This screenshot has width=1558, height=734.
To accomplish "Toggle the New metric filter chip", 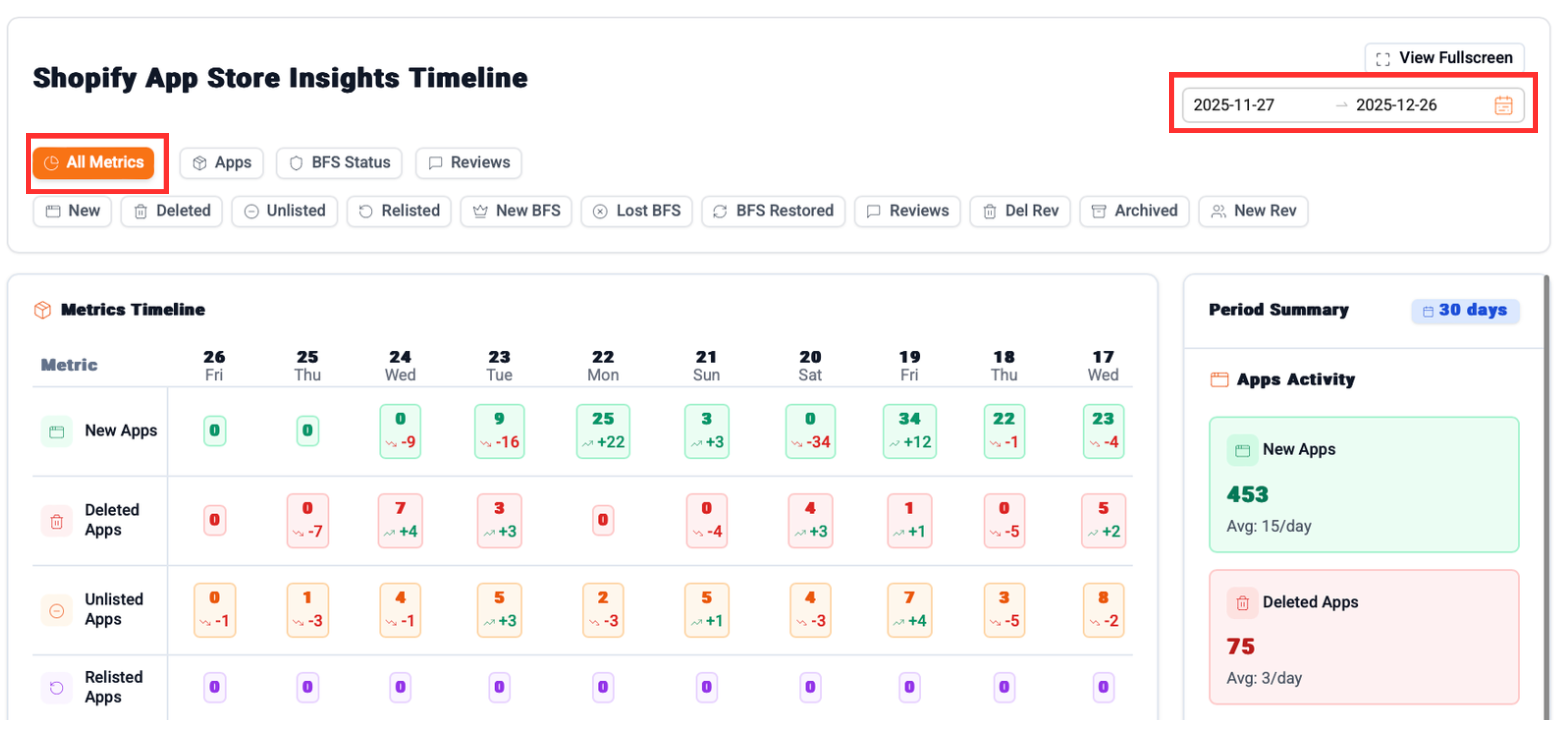I will (73, 211).
